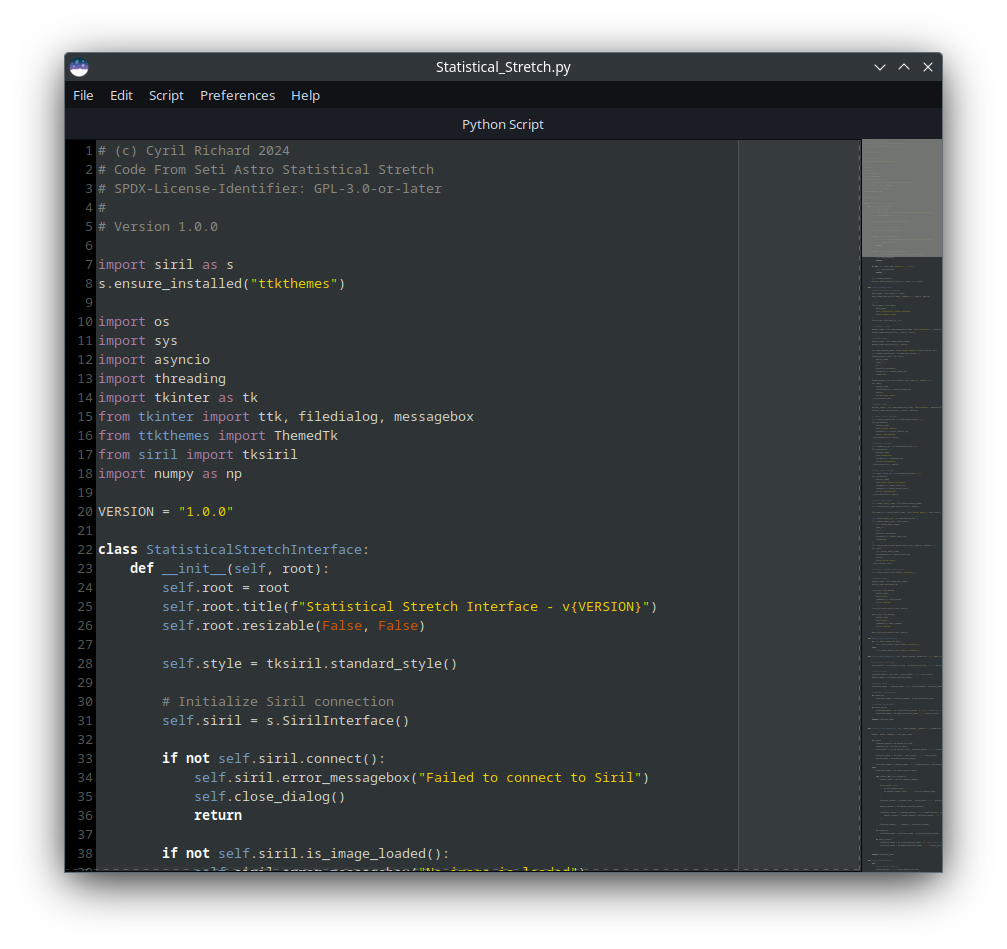Click "Failed to connect to Siril" string
This screenshot has height=949, width=1007.
[x=530, y=778]
